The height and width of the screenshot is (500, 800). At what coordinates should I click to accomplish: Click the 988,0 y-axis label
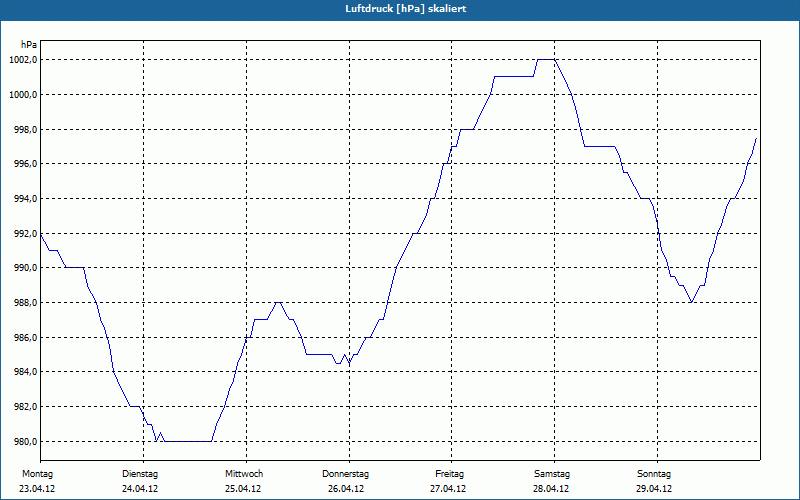pos(25,303)
